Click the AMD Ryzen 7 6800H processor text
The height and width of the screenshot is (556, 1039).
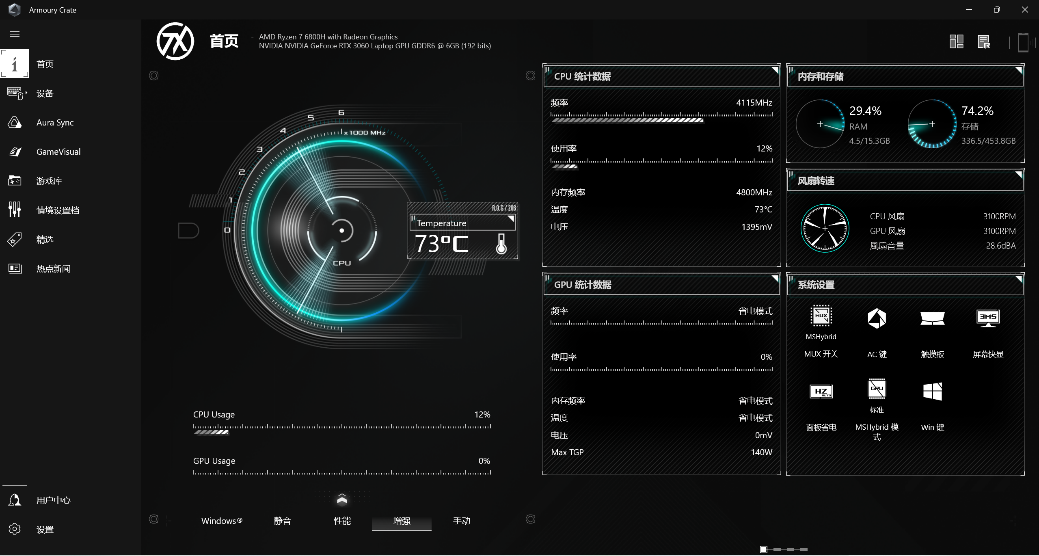coord(327,37)
